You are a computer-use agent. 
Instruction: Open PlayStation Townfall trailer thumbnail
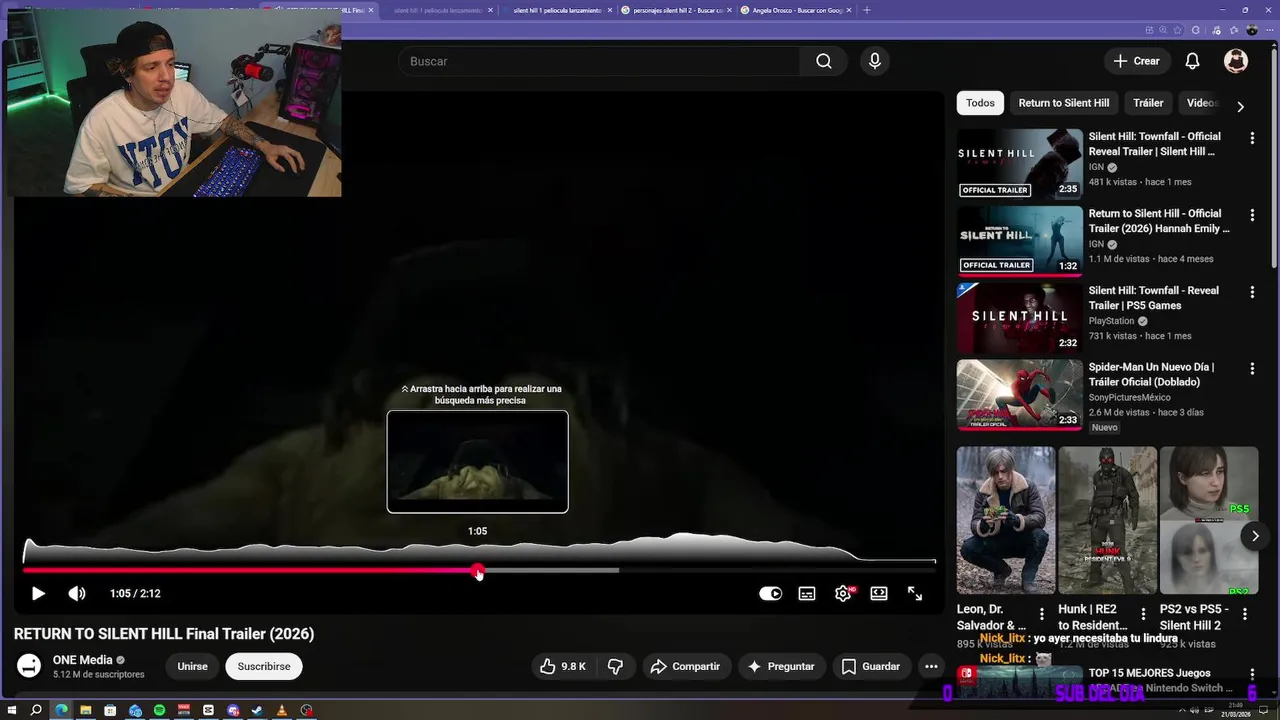coord(1019,318)
